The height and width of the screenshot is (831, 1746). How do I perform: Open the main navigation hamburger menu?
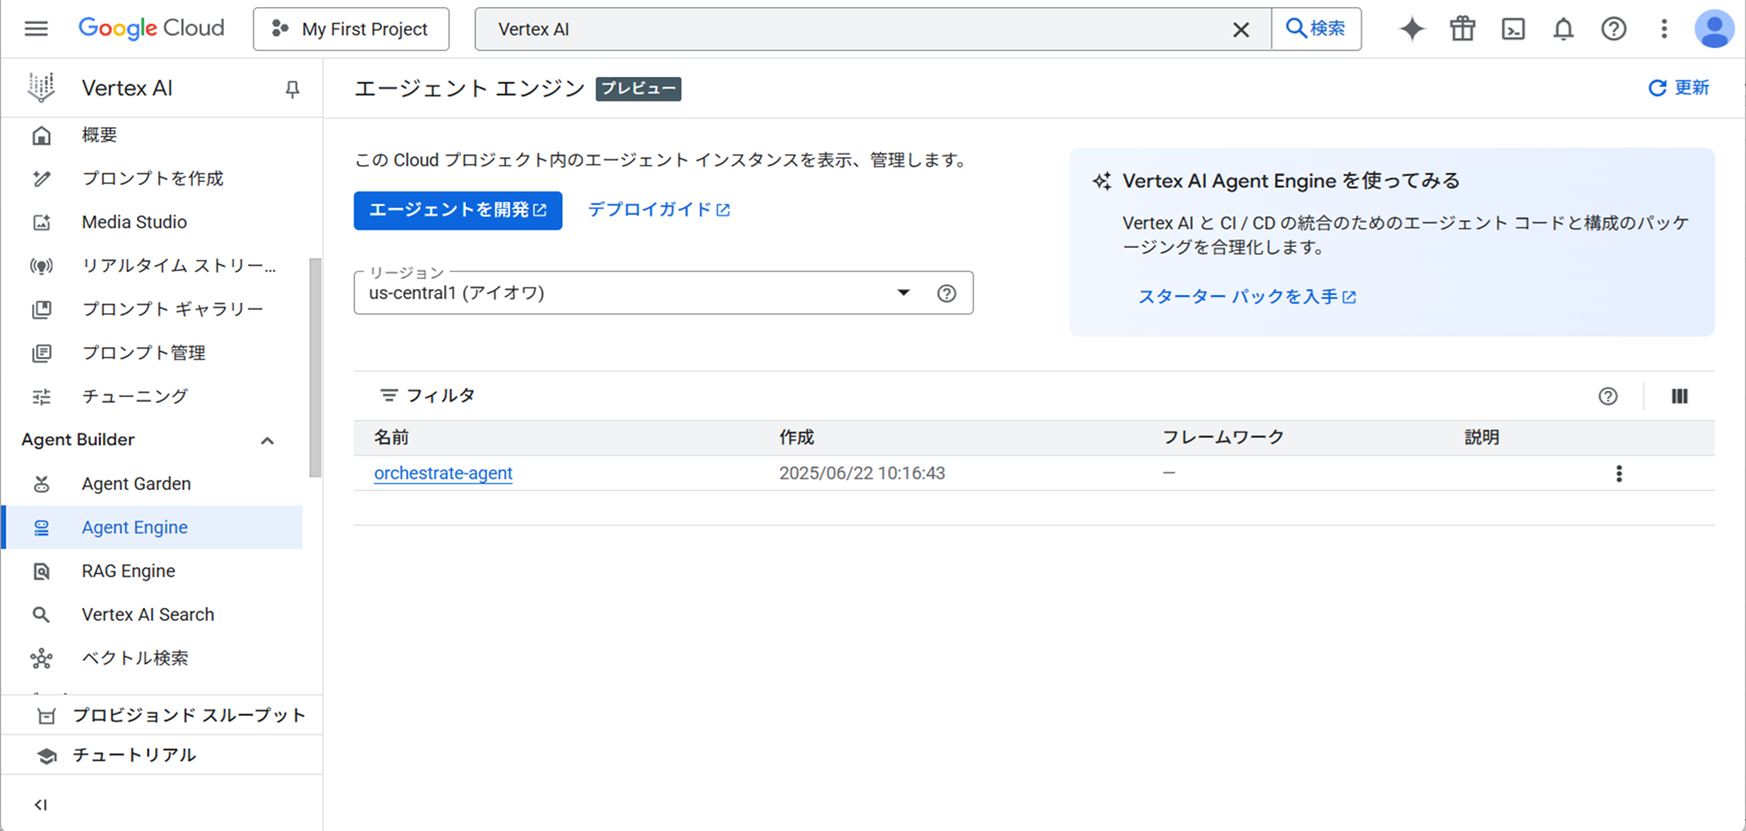(x=36, y=29)
